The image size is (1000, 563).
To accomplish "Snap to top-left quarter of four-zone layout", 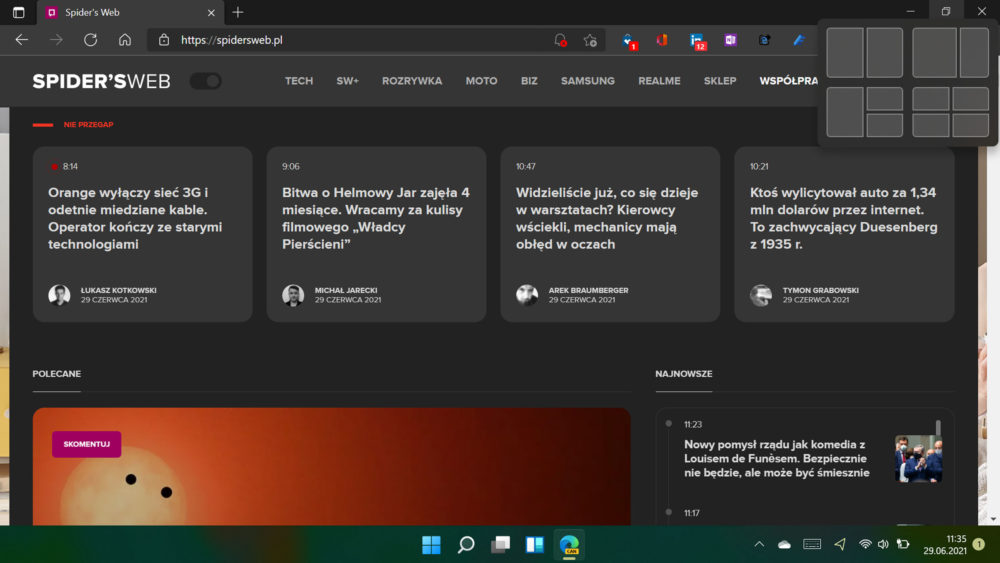I will pyautogui.click(x=930, y=99).
